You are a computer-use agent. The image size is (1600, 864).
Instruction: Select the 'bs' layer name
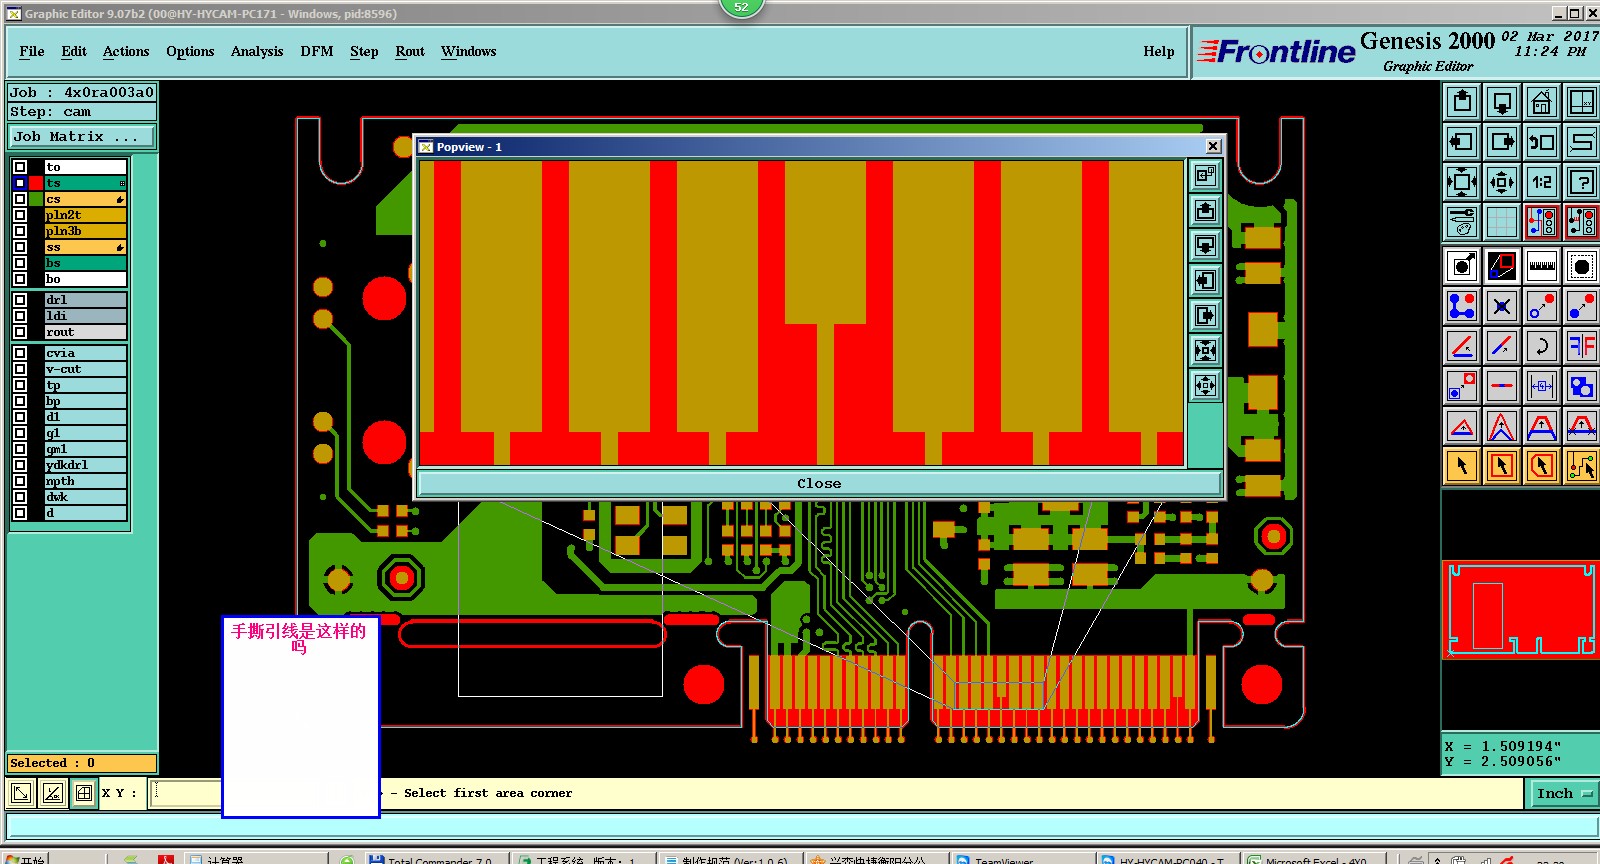[x=85, y=263]
